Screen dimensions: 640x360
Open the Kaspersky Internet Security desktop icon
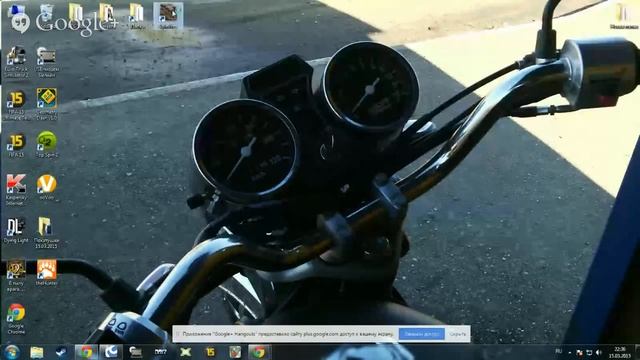[x=16, y=189]
